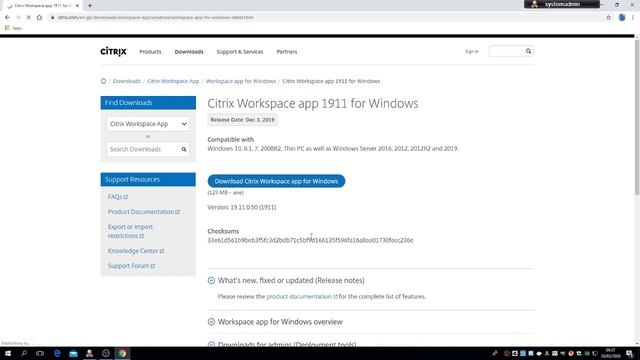Open the Product Documentation sidebar link
Screen dimensions: 640x360
point(144,212)
